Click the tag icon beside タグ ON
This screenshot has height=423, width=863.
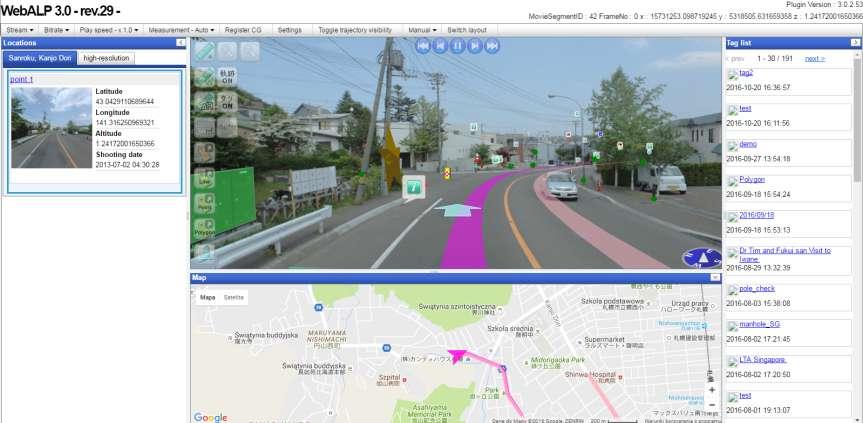pyautogui.click(x=204, y=102)
